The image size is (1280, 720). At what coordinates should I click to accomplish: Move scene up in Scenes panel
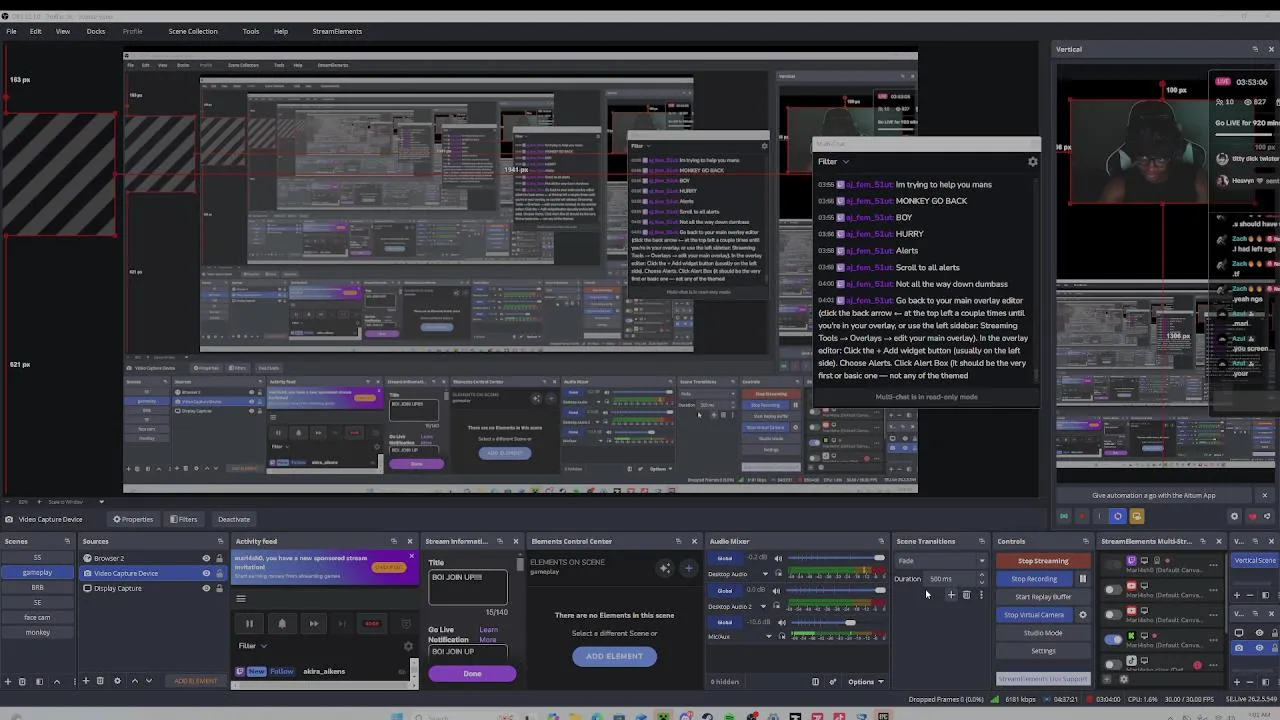(57, 681)
